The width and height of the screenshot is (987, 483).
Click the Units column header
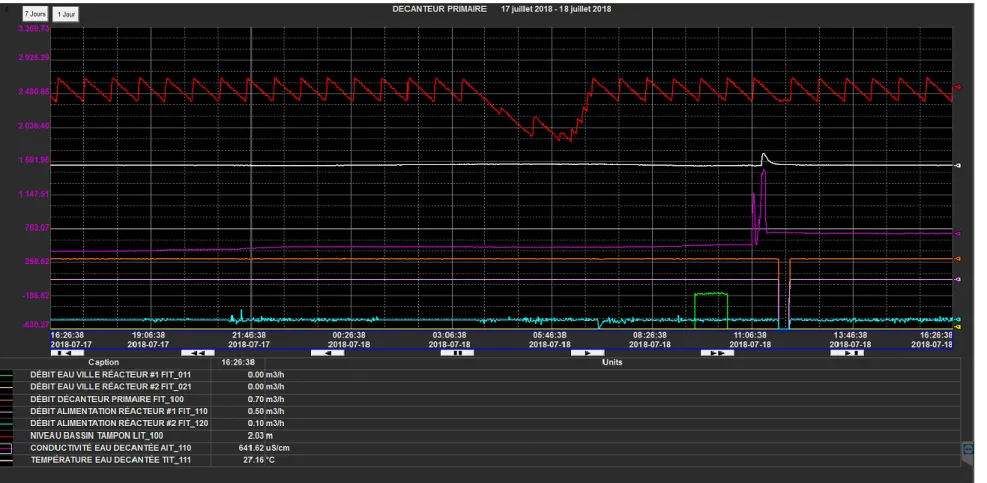612,363
